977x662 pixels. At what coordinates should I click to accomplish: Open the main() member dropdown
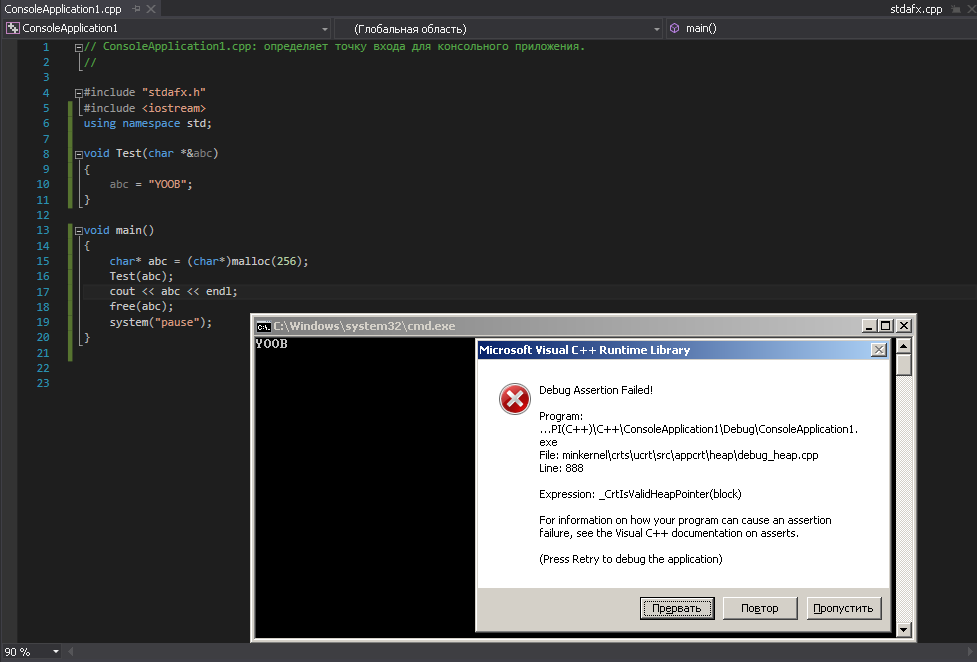coord(821,29)
